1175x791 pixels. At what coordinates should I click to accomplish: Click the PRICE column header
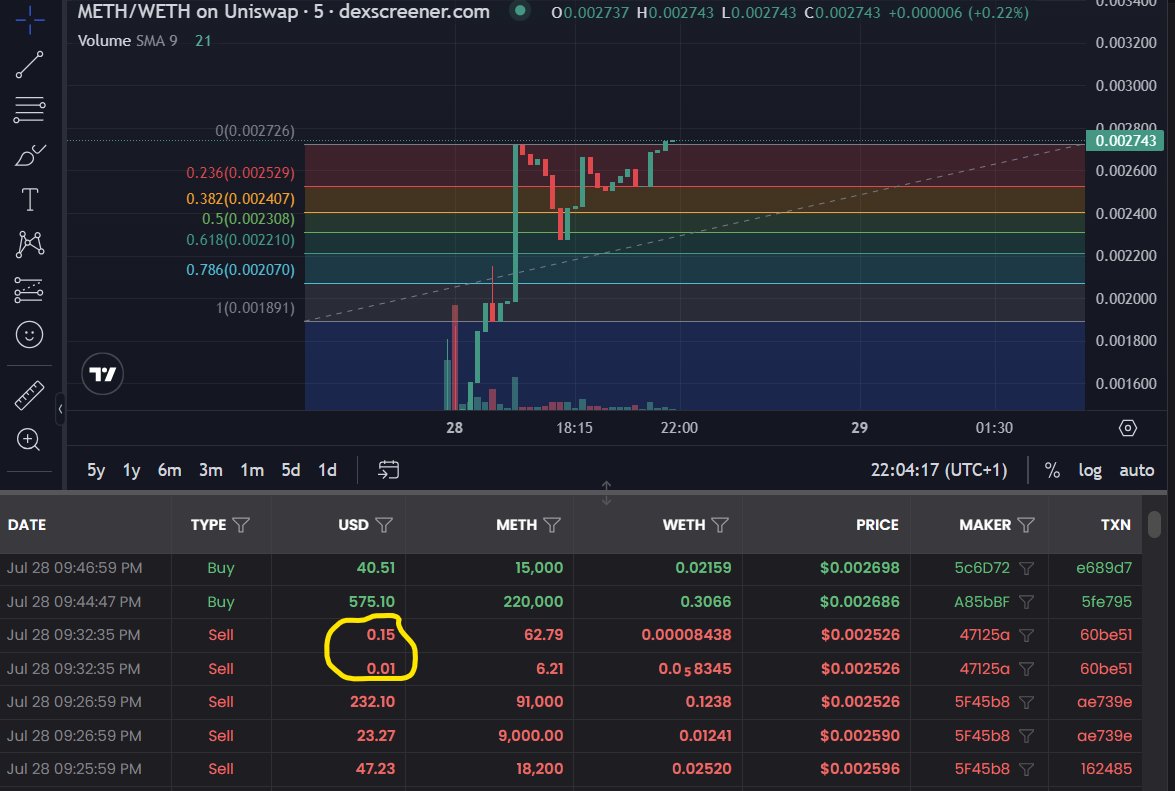877,524
